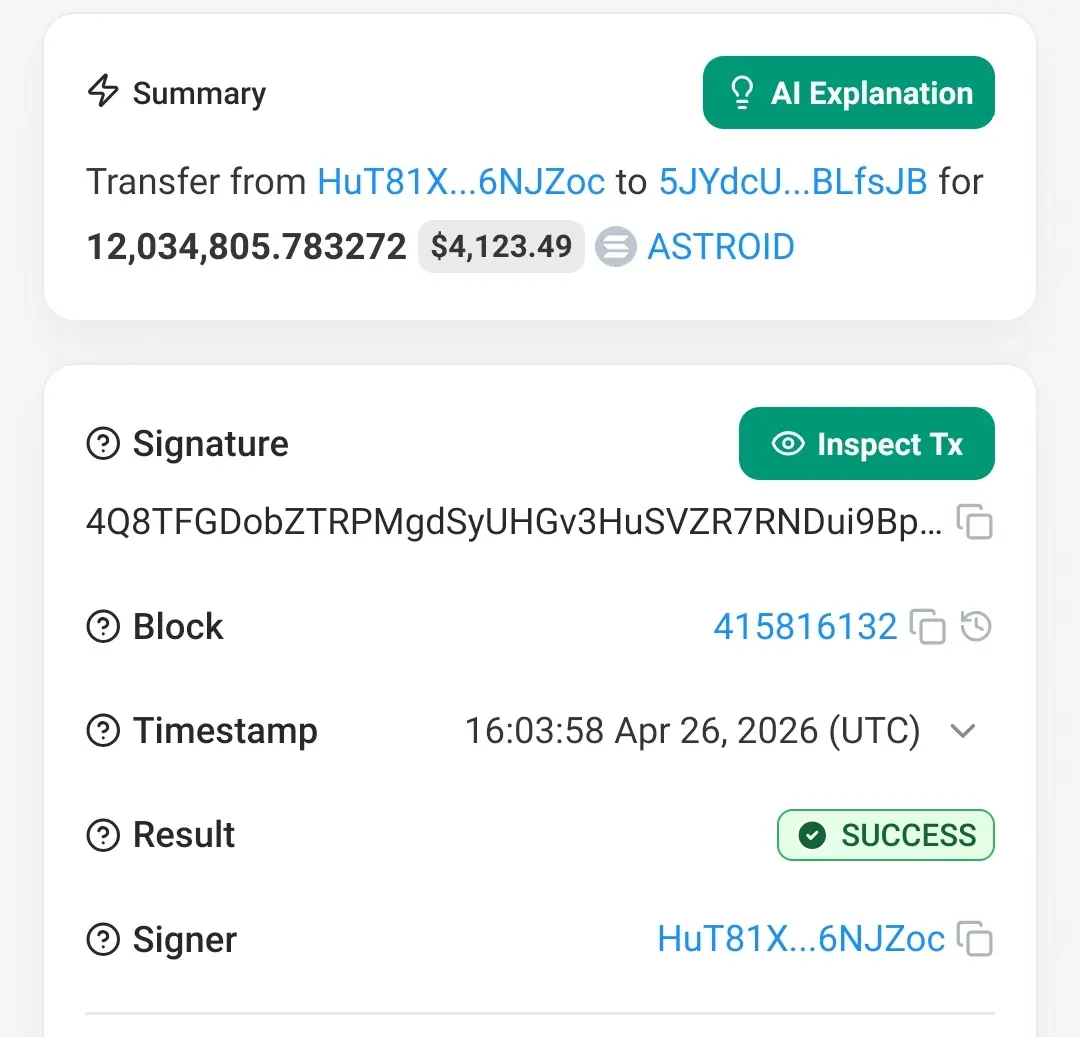The height and width of the screenshot is (1037, 1080).
Task: Open sender address HuT81X...6NJZoc in summary
Action: tap(461, 182)
